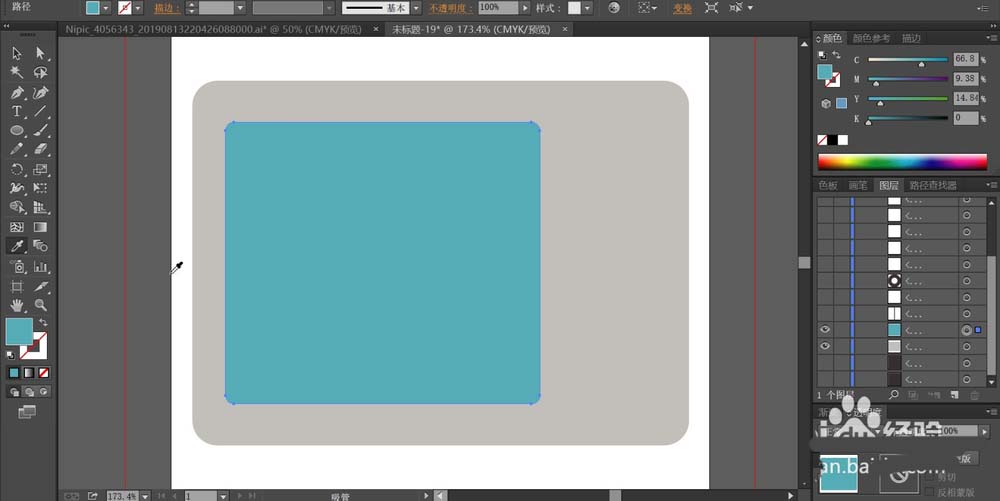The width and height of the screenshot is (1000, 501).
Task: Open the fill color dropdown in control bar
Action: 106,8
